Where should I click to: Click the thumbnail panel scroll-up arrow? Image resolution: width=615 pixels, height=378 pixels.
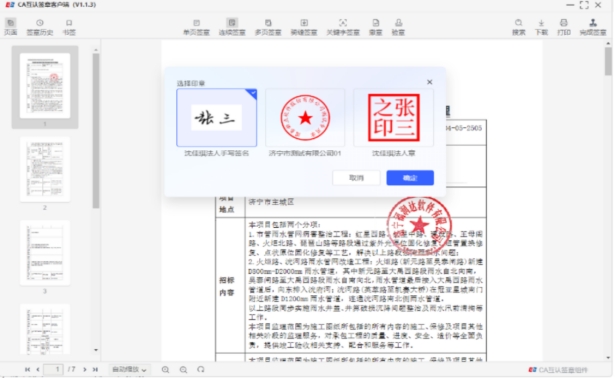click(96, 50)
